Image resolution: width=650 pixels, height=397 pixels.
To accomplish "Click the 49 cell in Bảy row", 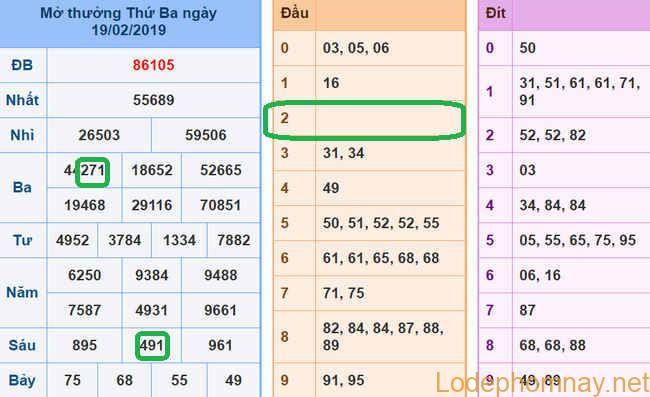I will point(233,380).
